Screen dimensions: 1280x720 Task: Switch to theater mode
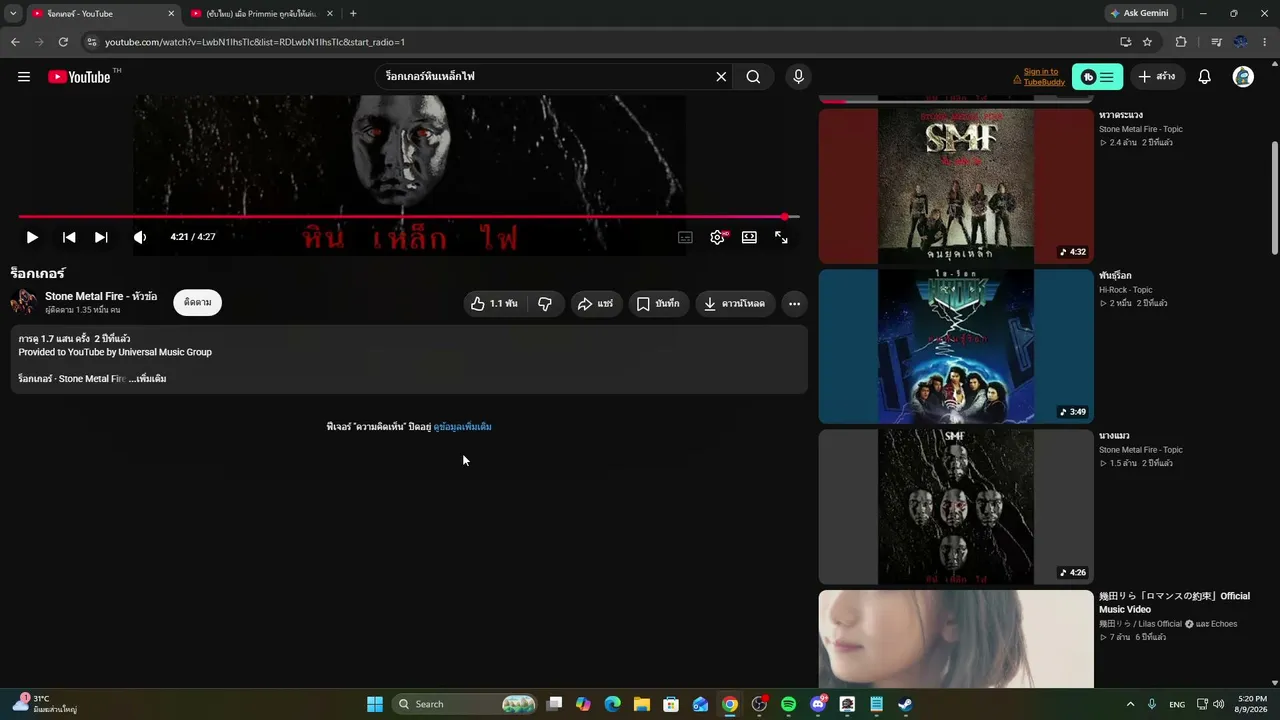tap(749, 237)
